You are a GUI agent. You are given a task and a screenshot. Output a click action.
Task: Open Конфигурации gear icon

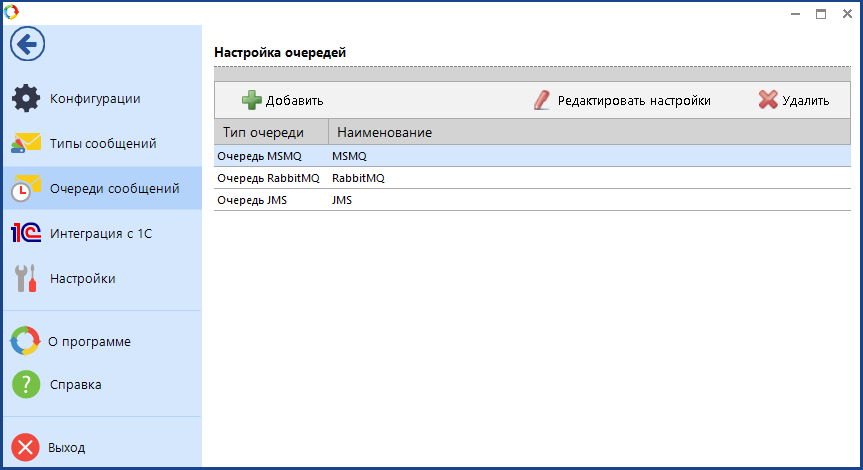26,99
